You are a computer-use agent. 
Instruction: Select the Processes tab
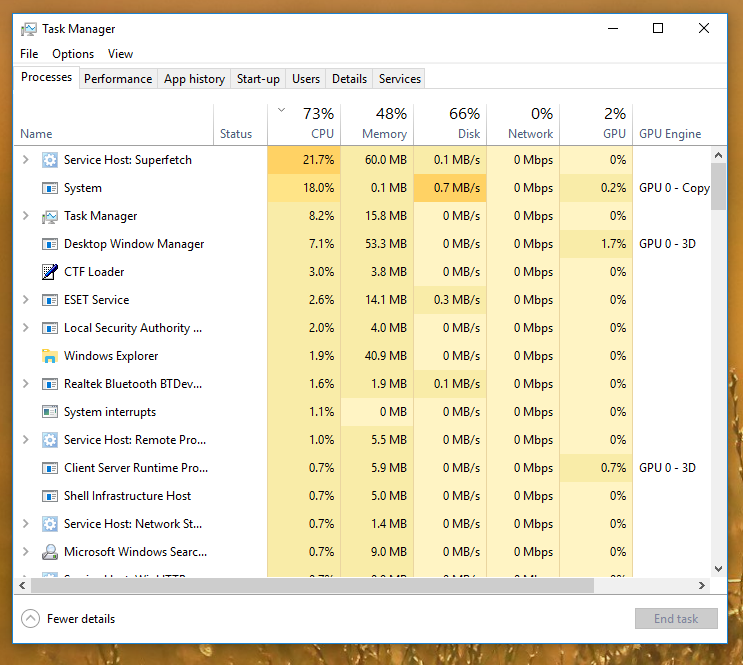point(46,77)
